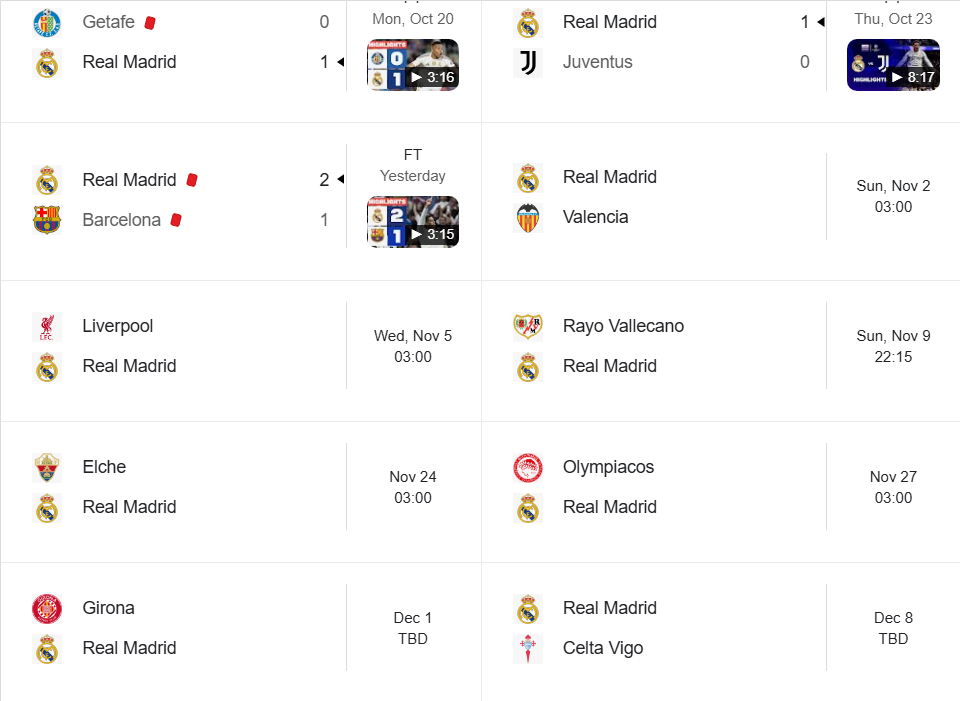960x701 pixels.
Task: Open the Rayo Vallecano team link
Action: click(x=623, y=326)
